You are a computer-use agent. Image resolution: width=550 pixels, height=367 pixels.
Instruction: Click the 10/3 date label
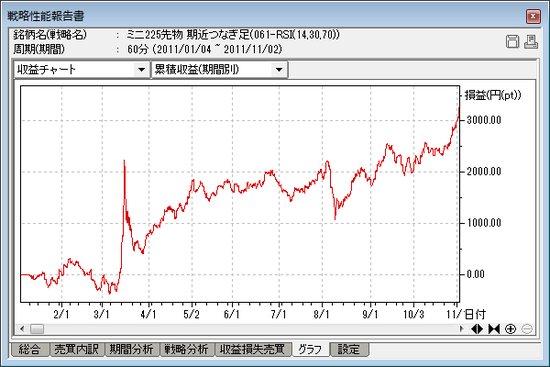414,314
